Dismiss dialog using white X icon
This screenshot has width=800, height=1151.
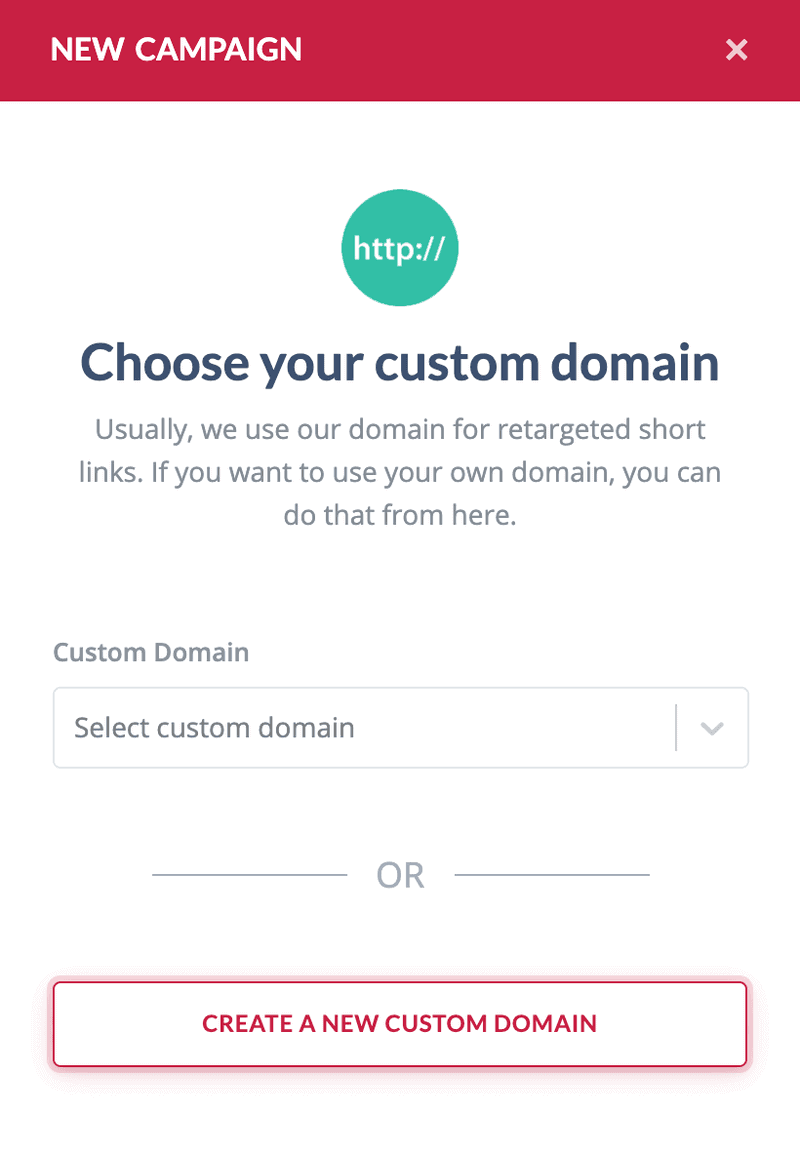pyautogui.click(x=736, y=50)
